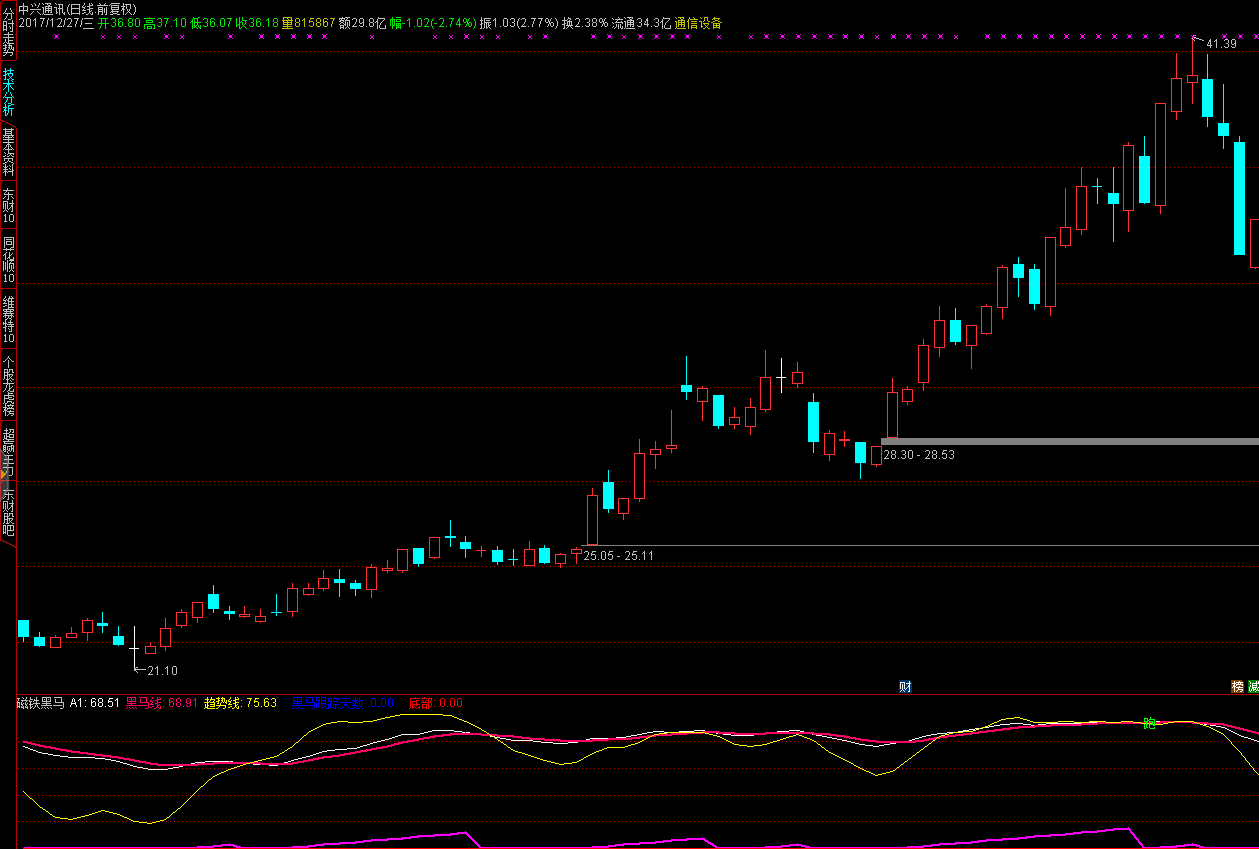The height and width of the screenshot is (849, 1259).
Task: Click the red 黑马线 68.91 label
Action: [x=161, y=703]
